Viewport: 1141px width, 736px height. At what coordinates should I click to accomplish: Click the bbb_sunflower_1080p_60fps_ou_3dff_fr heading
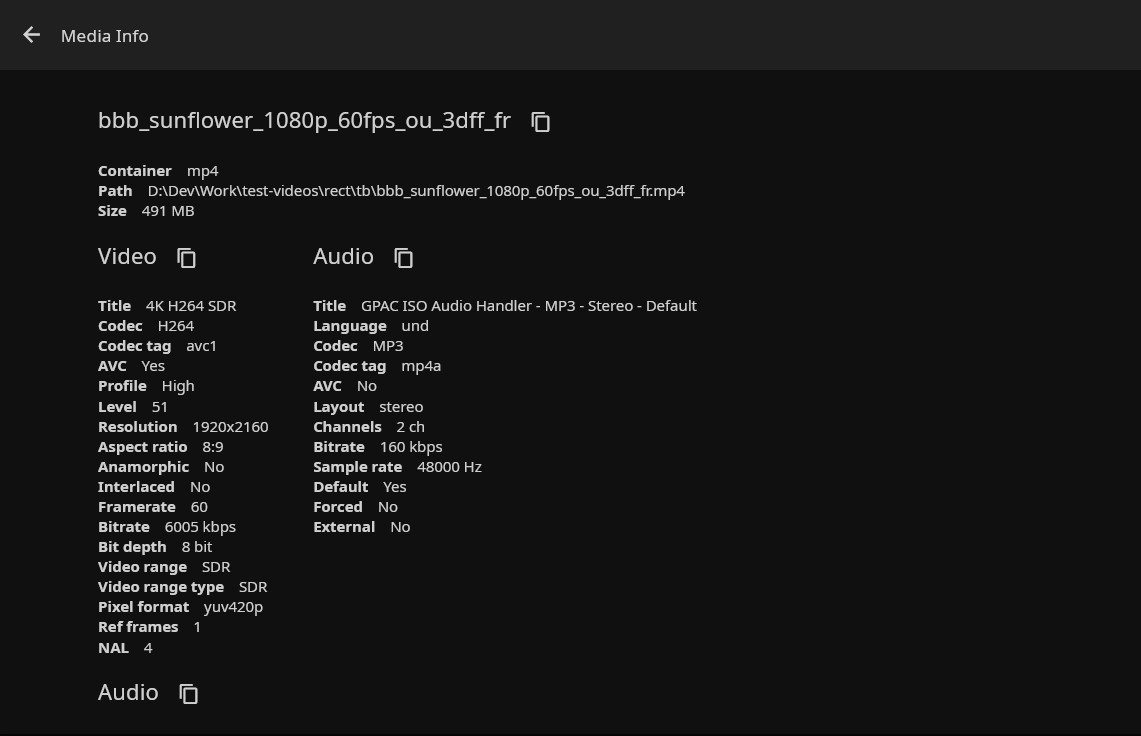point(304,121)
